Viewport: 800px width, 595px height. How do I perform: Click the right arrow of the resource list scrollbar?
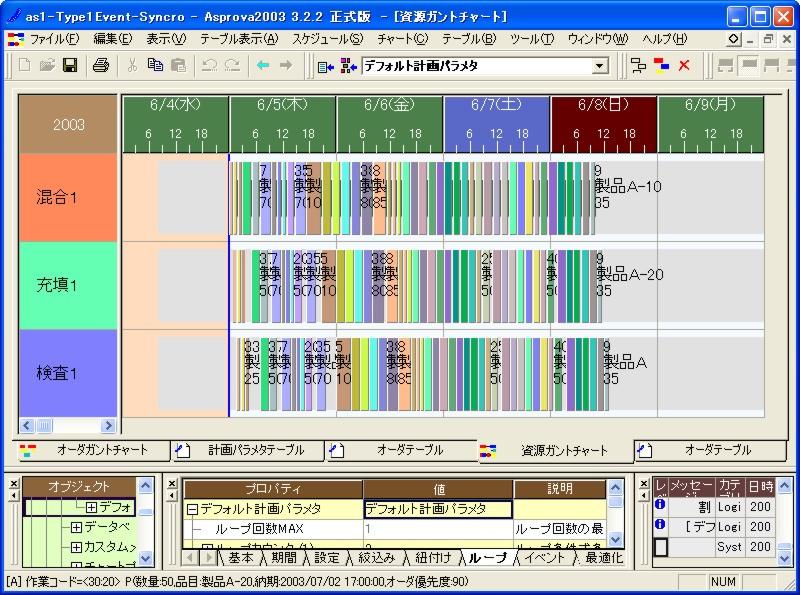tap(108, 425)
